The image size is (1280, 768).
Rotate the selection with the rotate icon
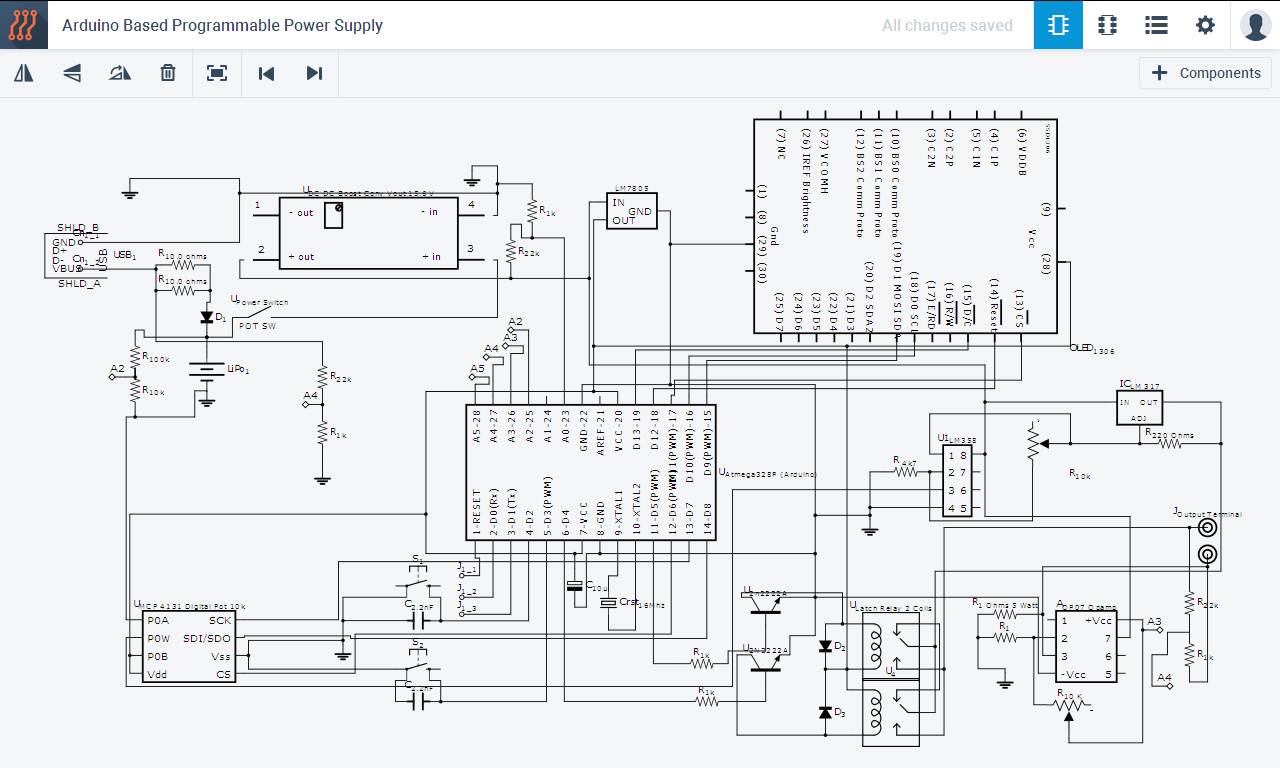[120, 73]
